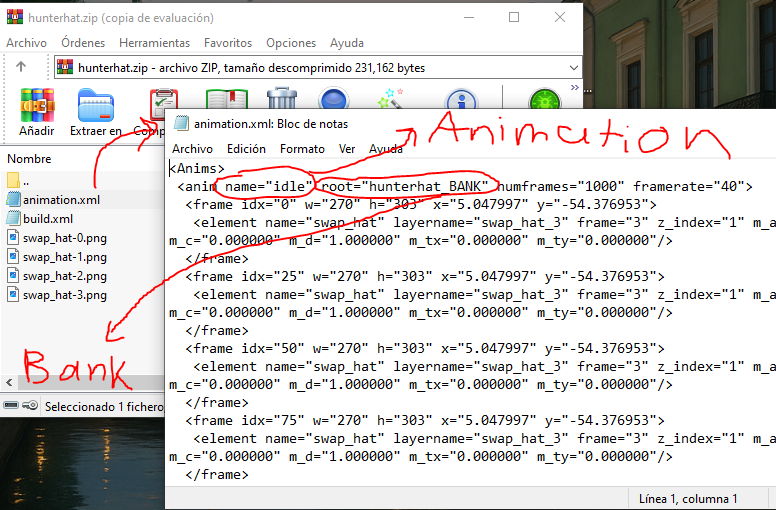The width and height of the screenshot is (776, 510).
Task: Click left arrow of WinRAR horizontal scrollbar
Action: pyautogui.click(x=9, y=382)
